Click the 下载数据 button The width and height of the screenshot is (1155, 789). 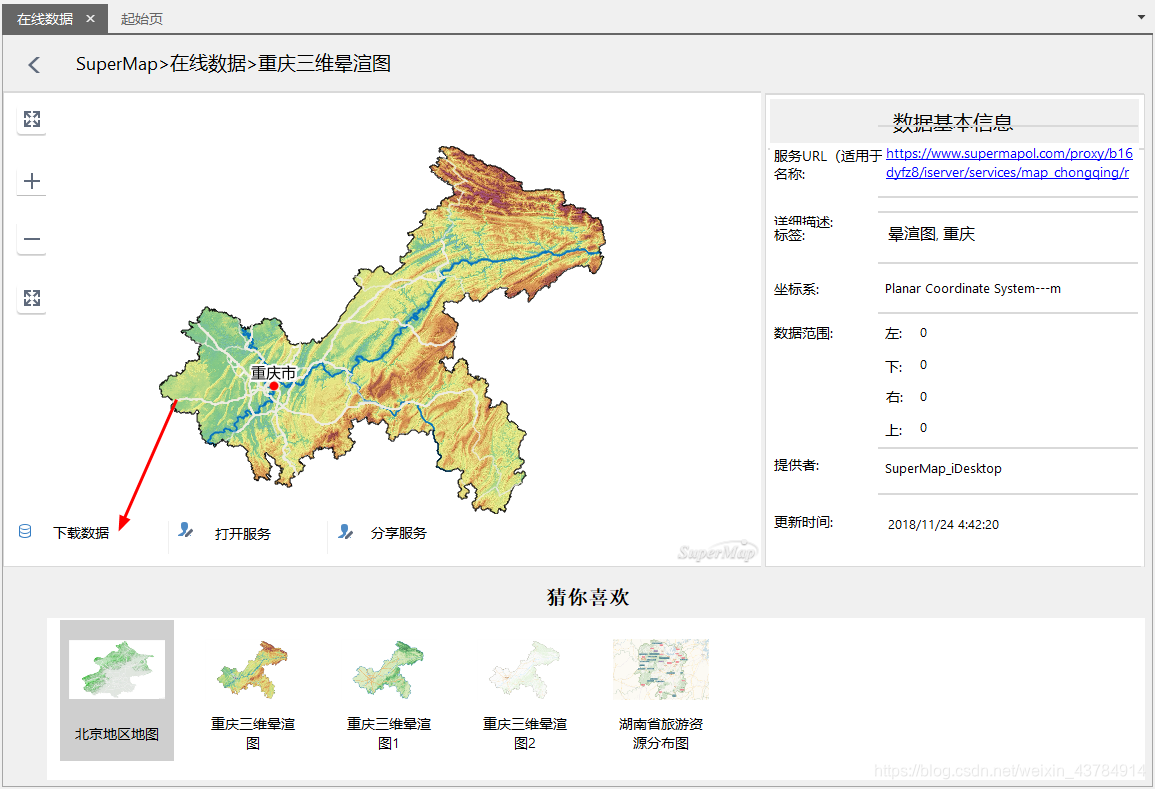pyautogui.click(x=81, y=533)
